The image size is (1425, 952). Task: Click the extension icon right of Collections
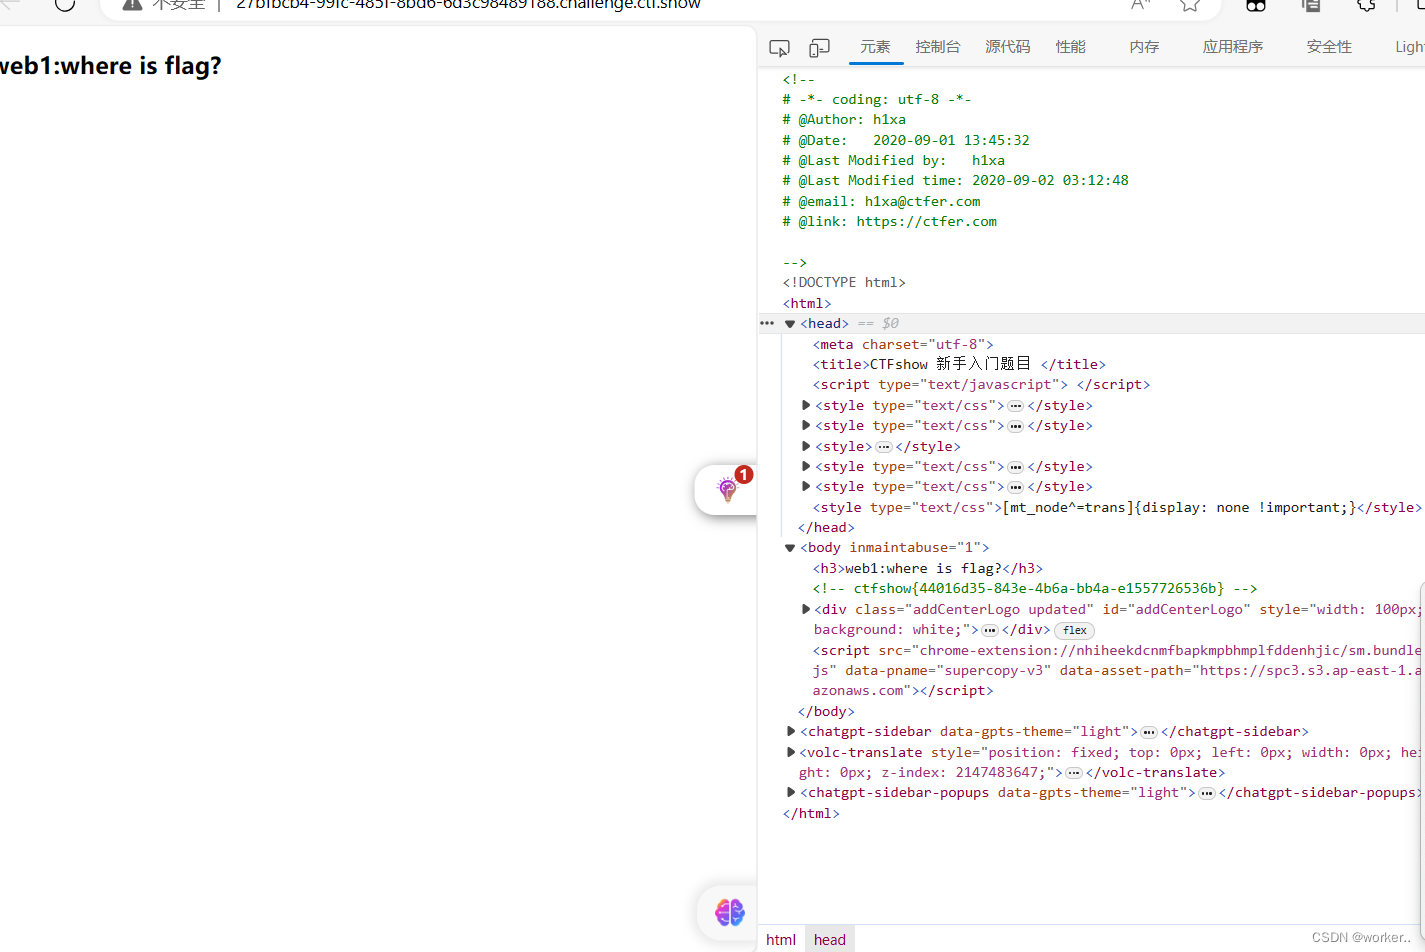click(1366, 6)
